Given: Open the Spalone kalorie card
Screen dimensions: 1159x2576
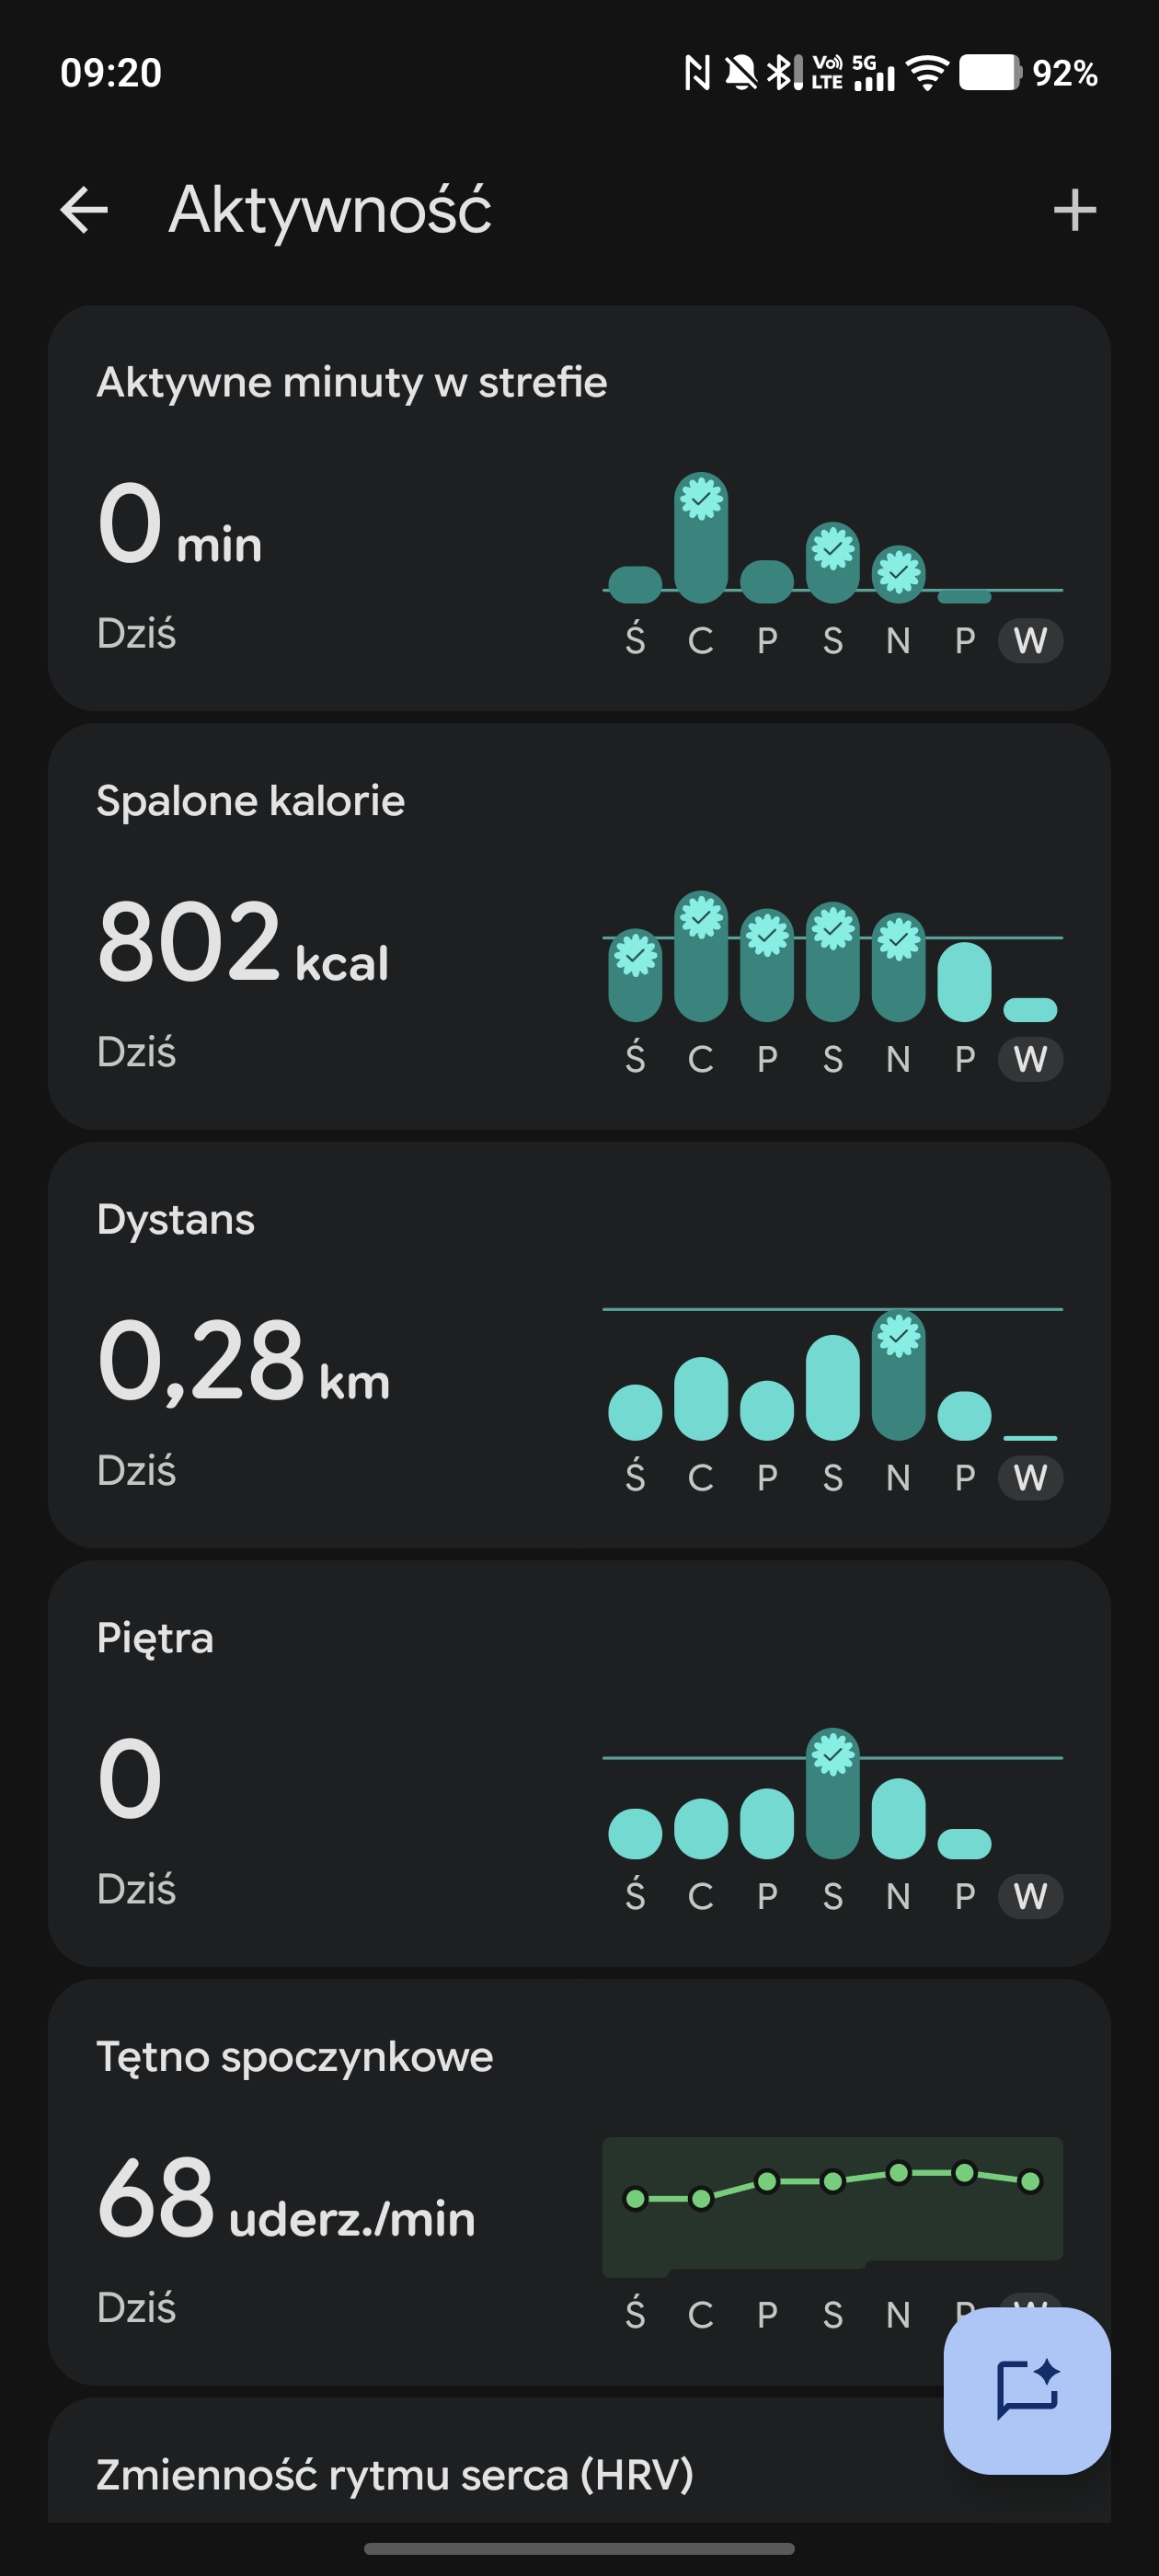Looking at the screenshot, I should 579,926.
